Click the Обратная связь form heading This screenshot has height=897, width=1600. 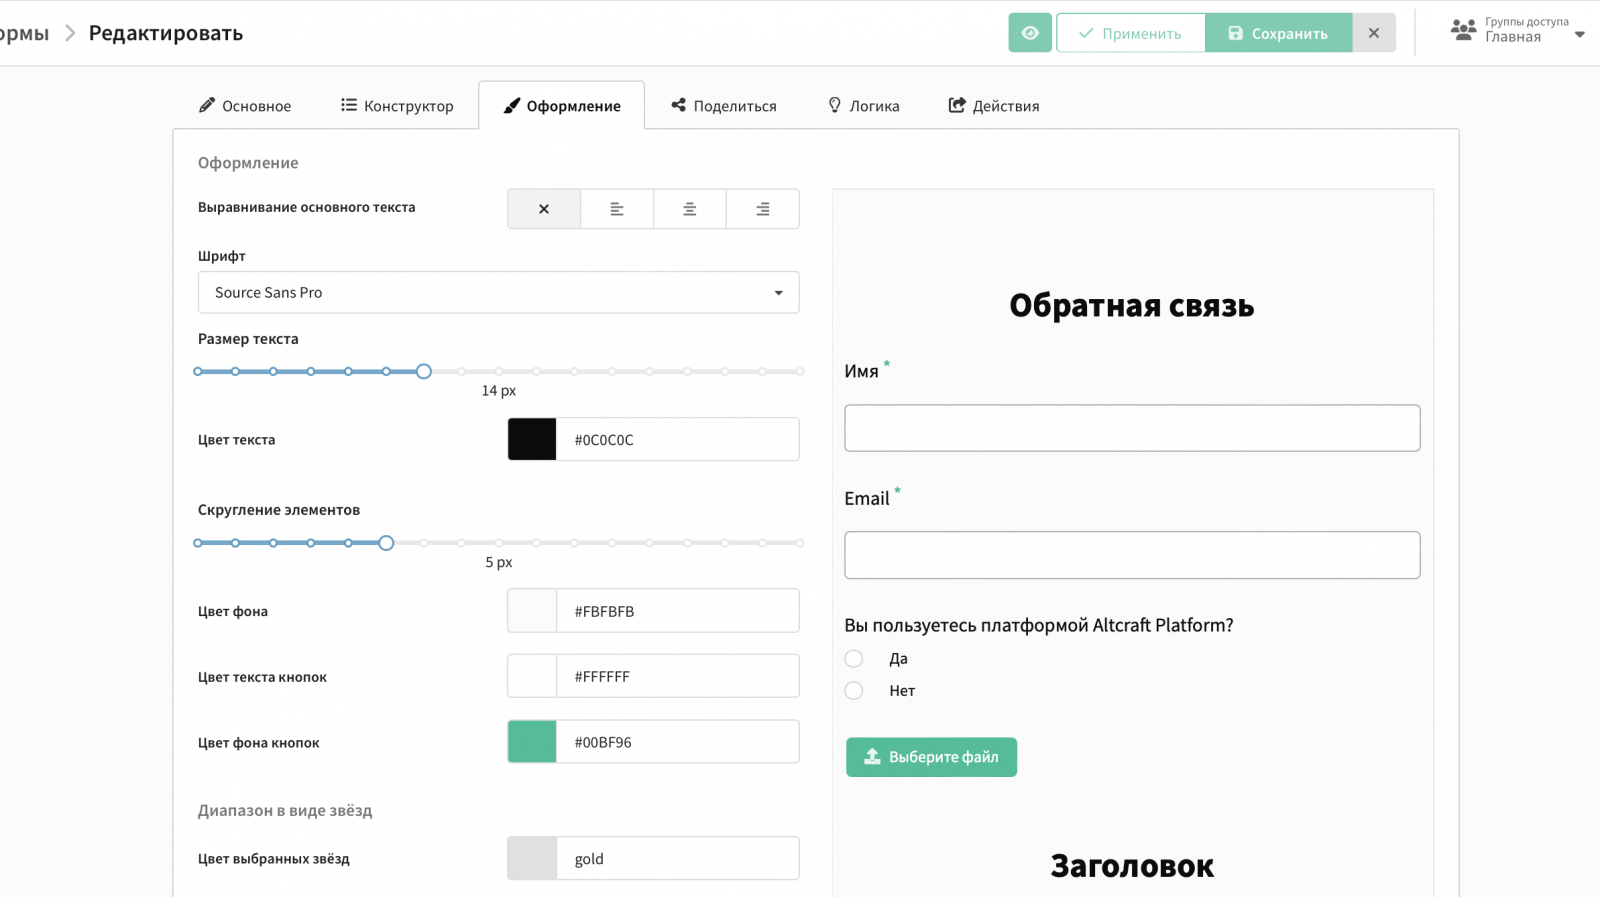click(1132, 306)
